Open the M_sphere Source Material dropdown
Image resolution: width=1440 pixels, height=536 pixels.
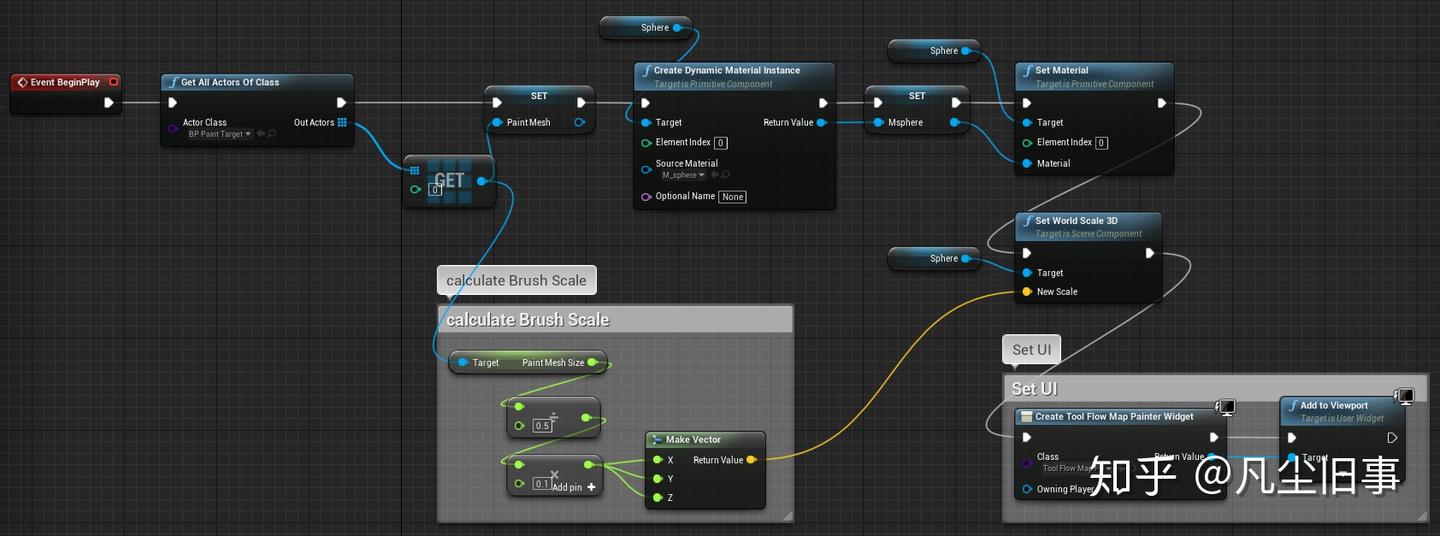pos(684,175)
